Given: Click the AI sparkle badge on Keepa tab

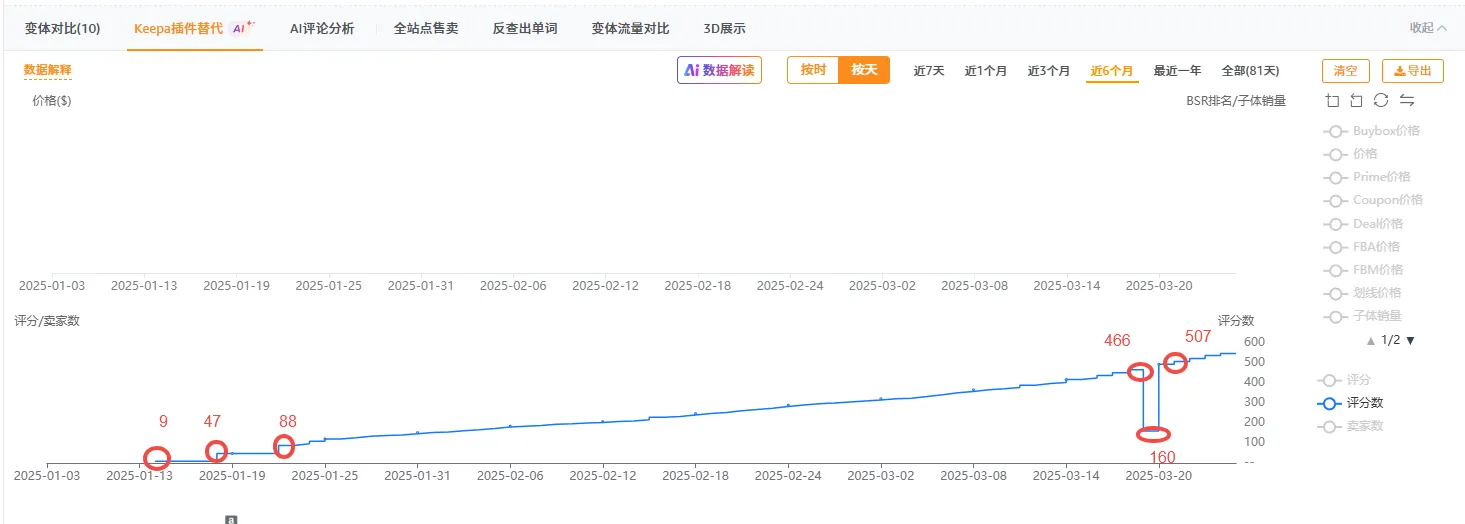Looking at the screenshot, I should [243, 27].
